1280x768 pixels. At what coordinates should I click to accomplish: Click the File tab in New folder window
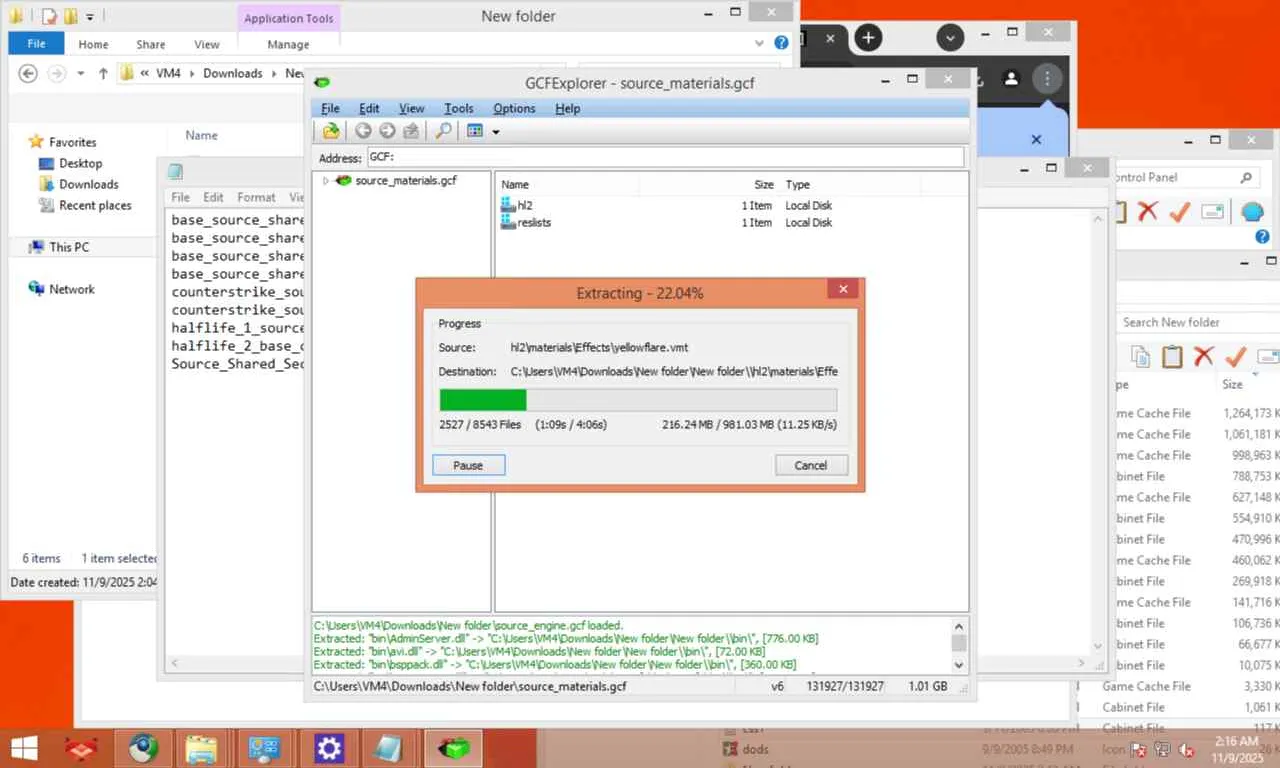point(36,44)
